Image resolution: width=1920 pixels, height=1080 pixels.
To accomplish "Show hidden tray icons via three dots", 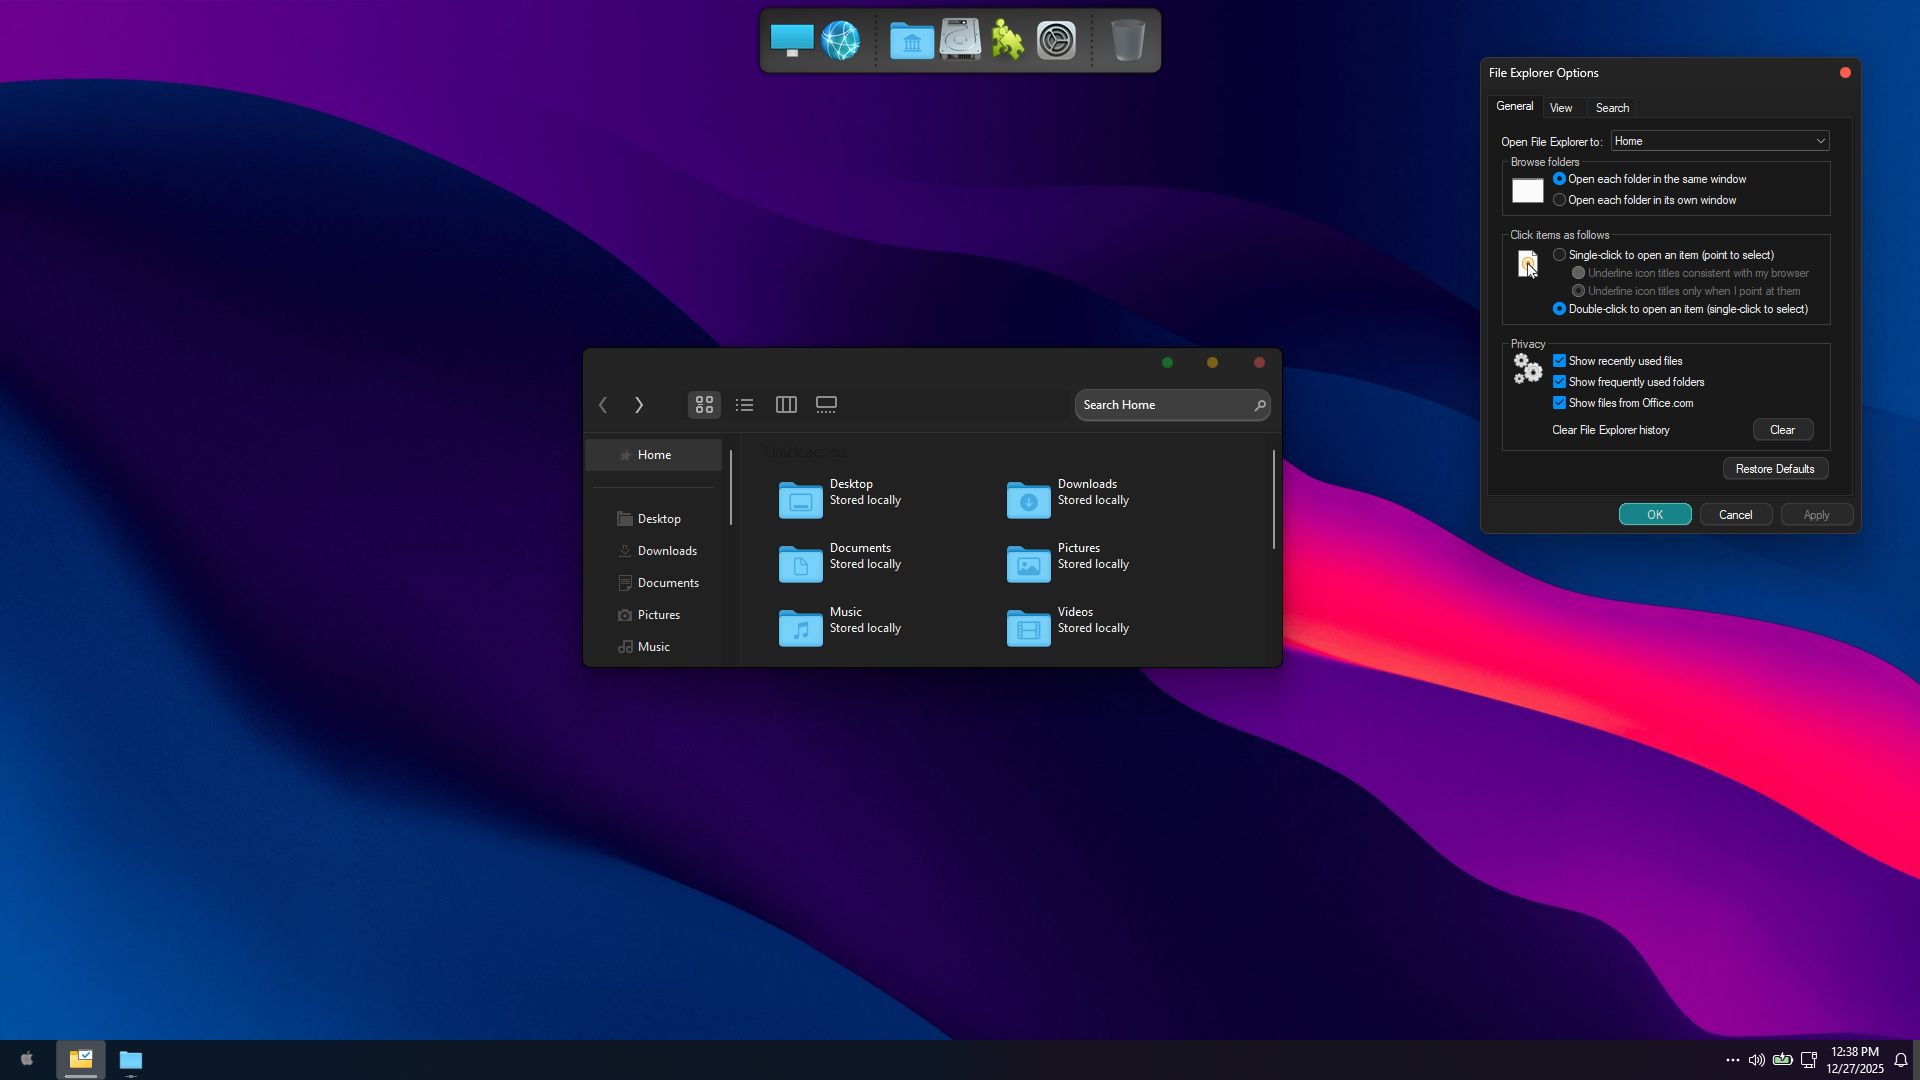I will click(x=1732, y=1060).
